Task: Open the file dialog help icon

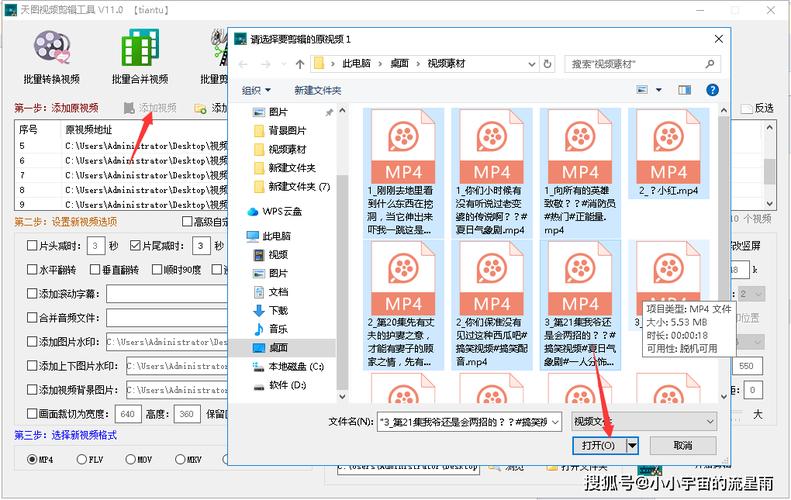Action: 712,90
